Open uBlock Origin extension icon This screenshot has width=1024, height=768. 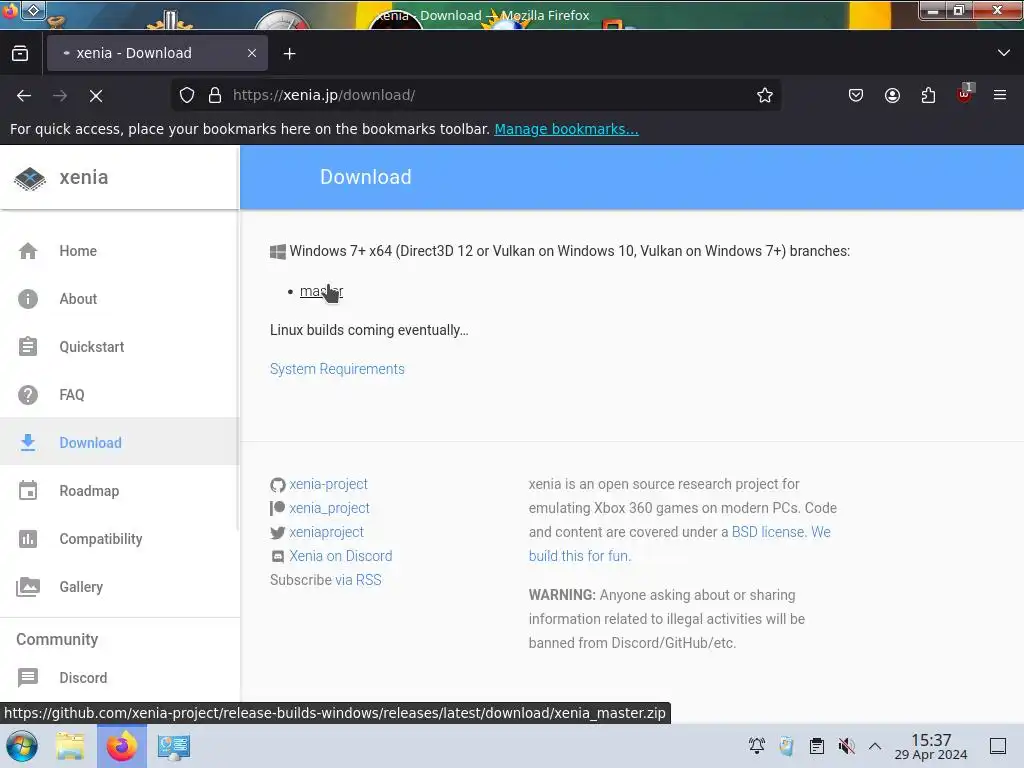(965, 95)
